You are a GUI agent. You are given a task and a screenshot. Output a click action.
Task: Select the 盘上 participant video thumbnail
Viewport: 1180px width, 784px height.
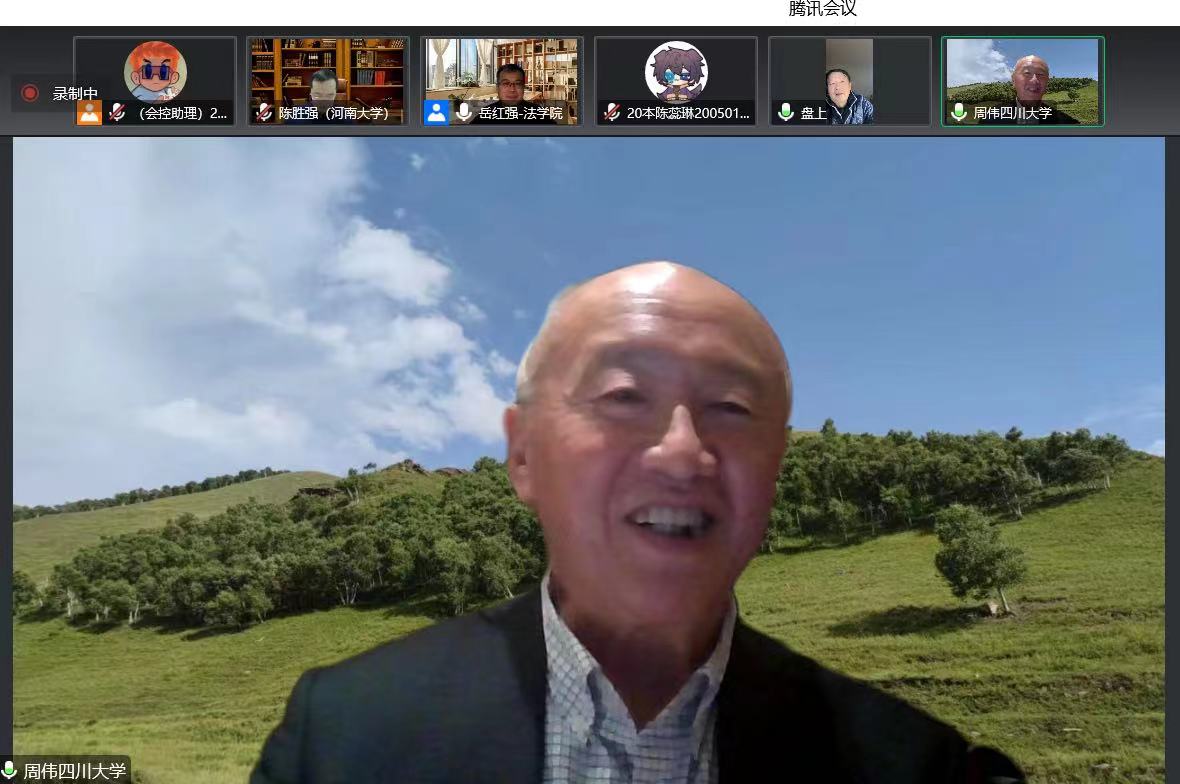[x=849, y=70]
